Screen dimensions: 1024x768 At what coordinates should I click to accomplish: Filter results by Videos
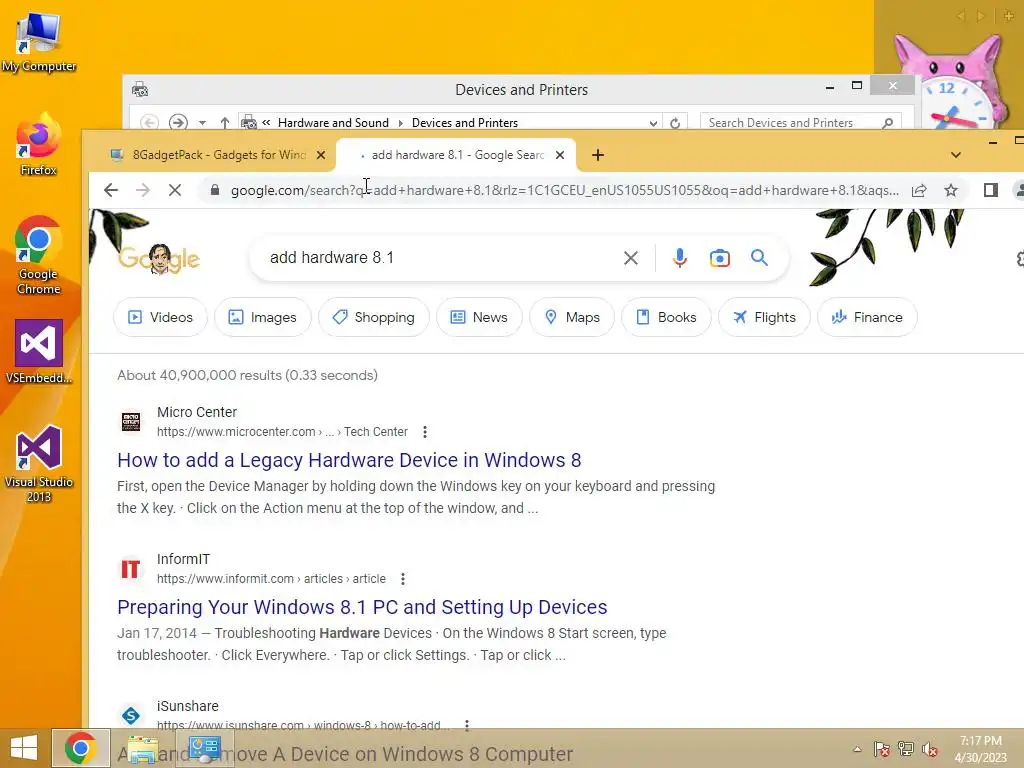tap(161, 317)
